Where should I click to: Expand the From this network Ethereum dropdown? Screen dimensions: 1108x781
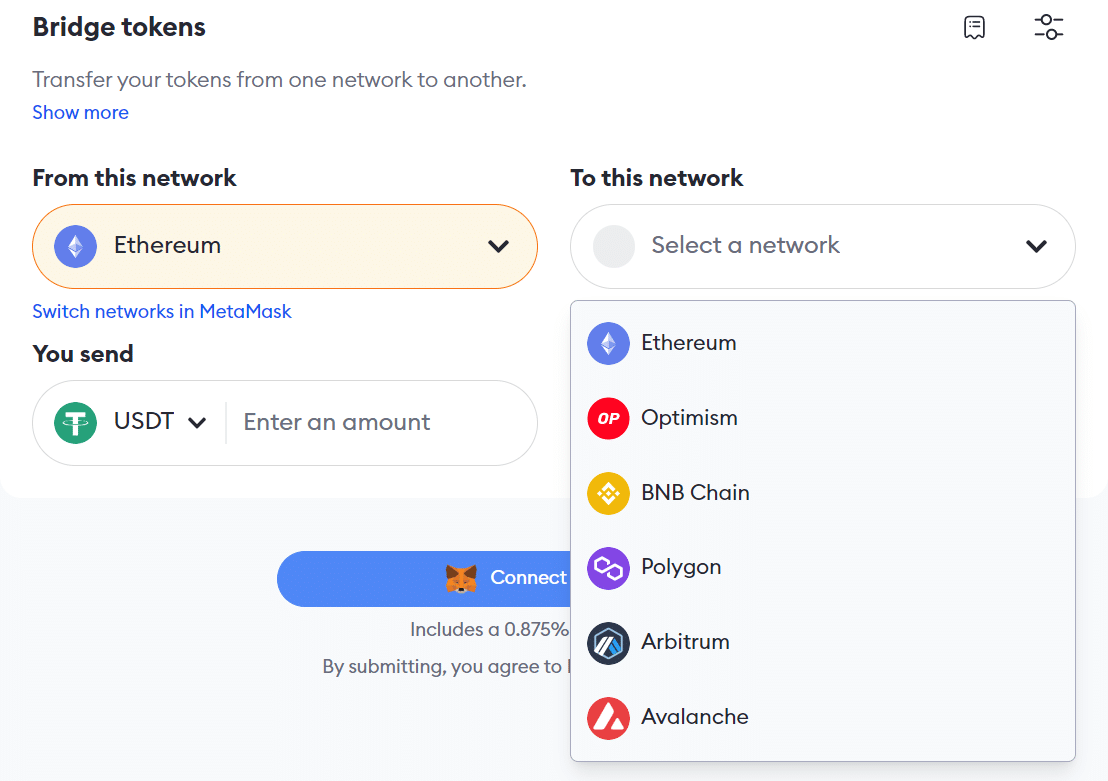click(285, 247)
